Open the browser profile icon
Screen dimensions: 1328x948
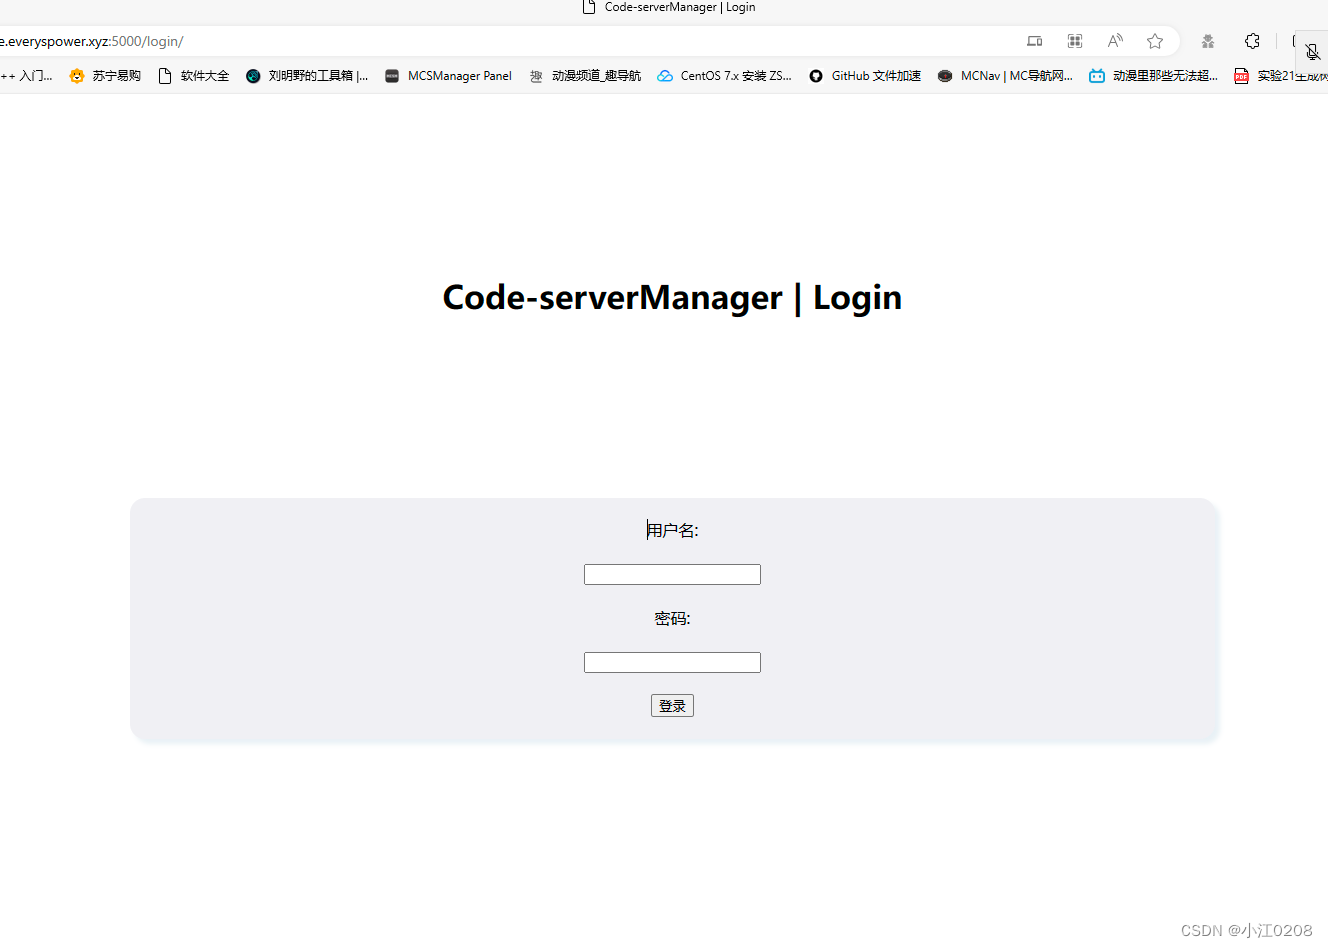click(x=1207, y=41)
